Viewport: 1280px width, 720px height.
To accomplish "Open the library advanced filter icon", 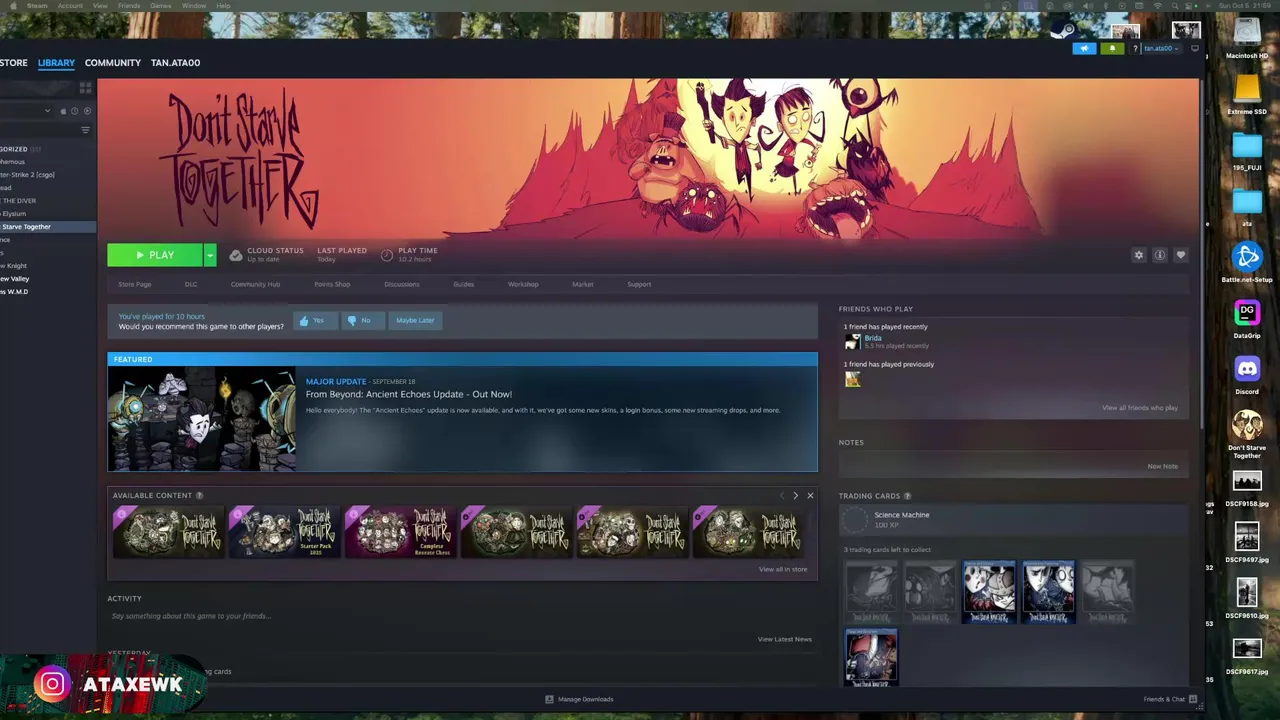I will [85, 130].
